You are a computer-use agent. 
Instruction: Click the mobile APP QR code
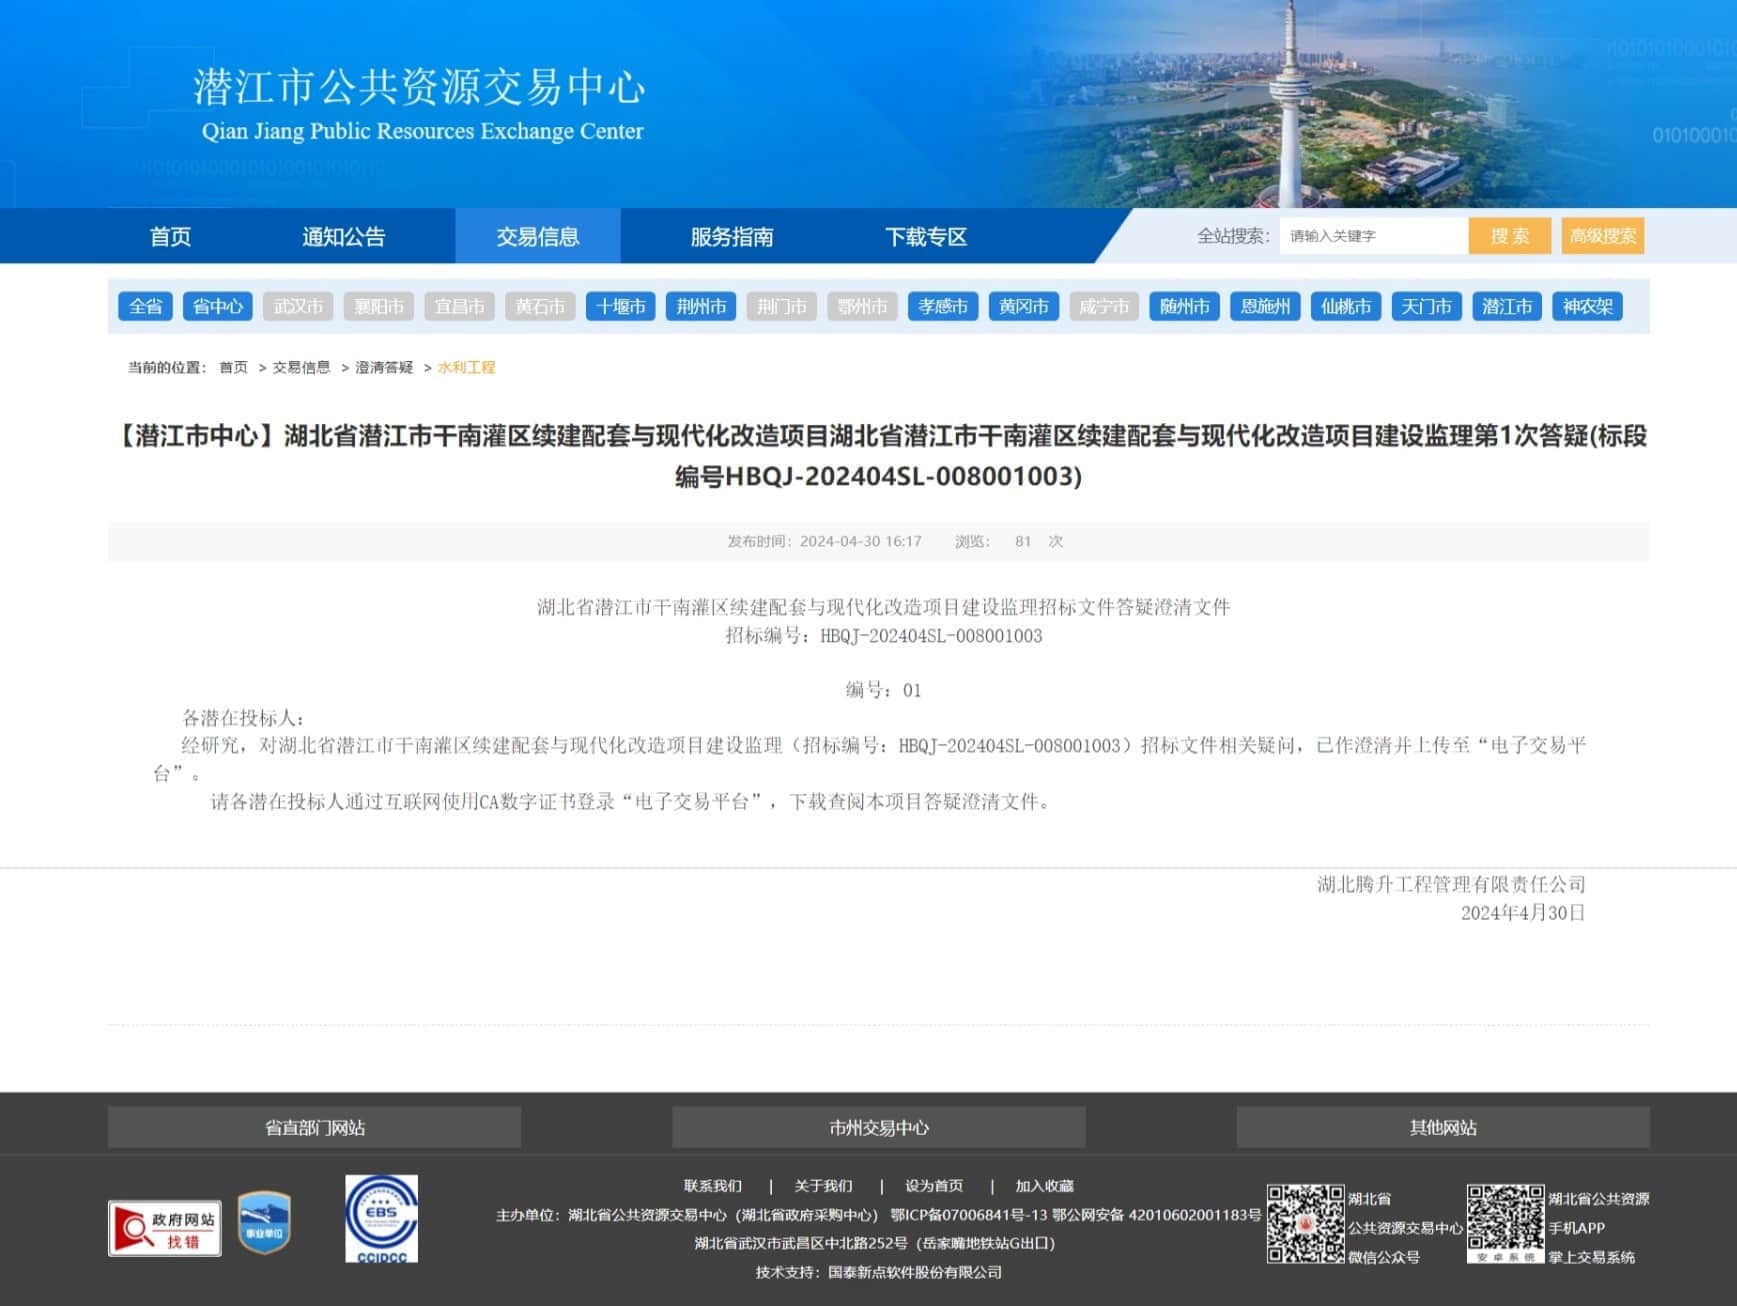(1505, 1224)
